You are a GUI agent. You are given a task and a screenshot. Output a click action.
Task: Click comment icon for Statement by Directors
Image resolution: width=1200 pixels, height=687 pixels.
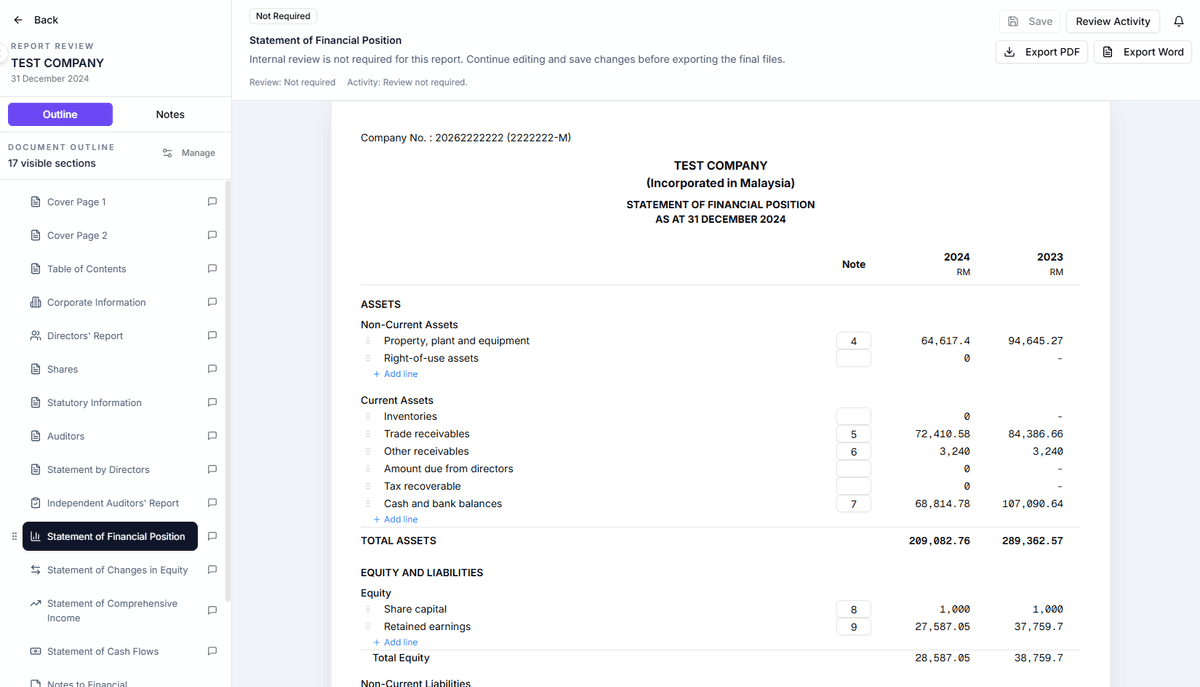[212, 470]
